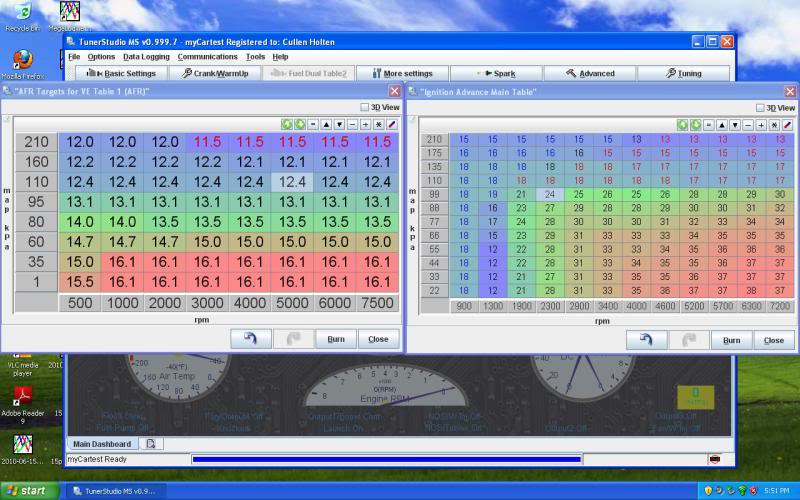This screenshot has height=500, width=800.
Task: Click the asterisk multiply icon in AFR Targets toolbar
Action: (379, 124)
